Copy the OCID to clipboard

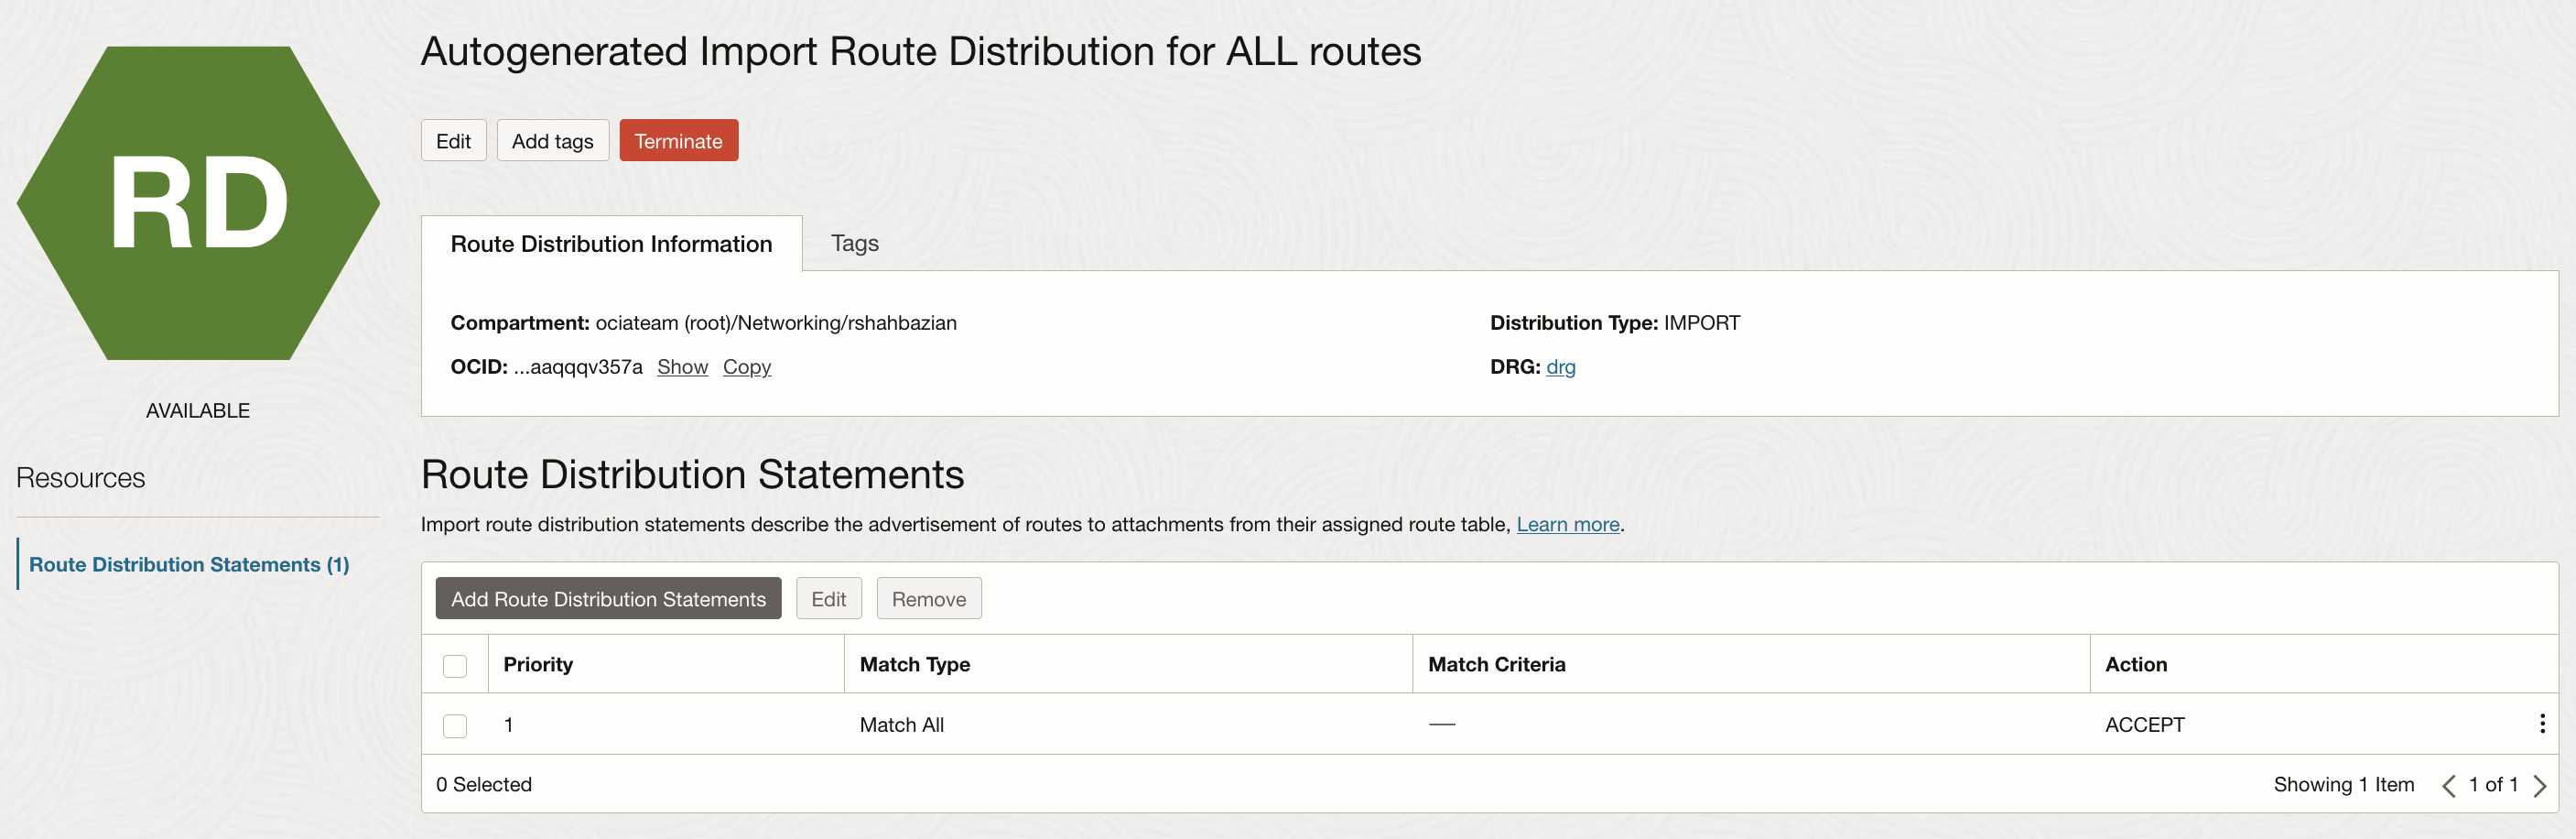[747, 366]
